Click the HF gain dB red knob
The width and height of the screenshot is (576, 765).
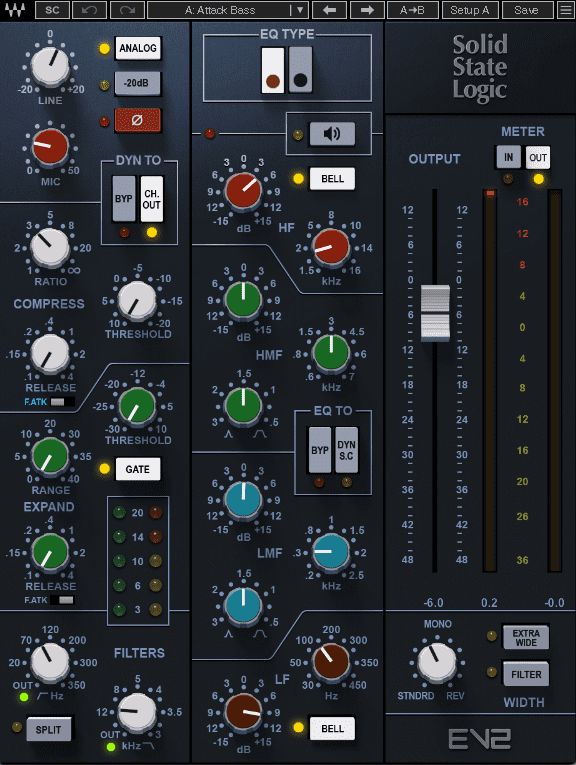point(243,190)
